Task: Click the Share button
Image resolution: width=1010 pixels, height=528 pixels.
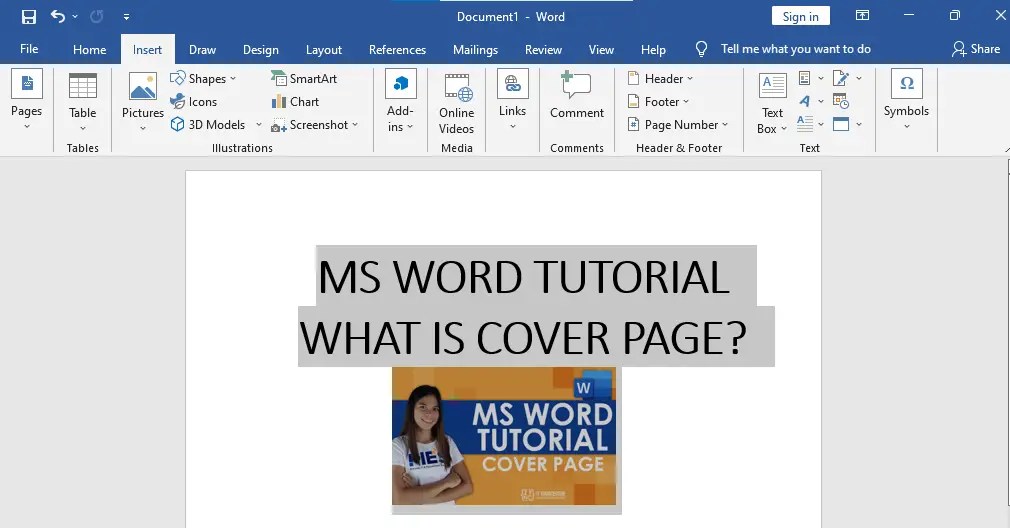Action: [x=976, y=49]
